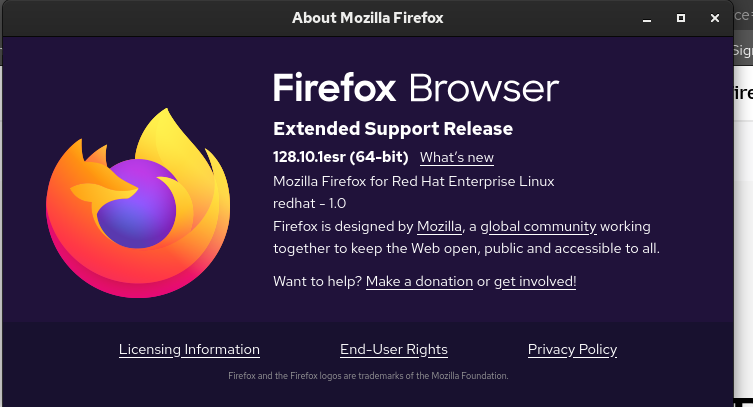Visit the get involved! link
This screenshot has width=753, height=407.
click(535, 281)
